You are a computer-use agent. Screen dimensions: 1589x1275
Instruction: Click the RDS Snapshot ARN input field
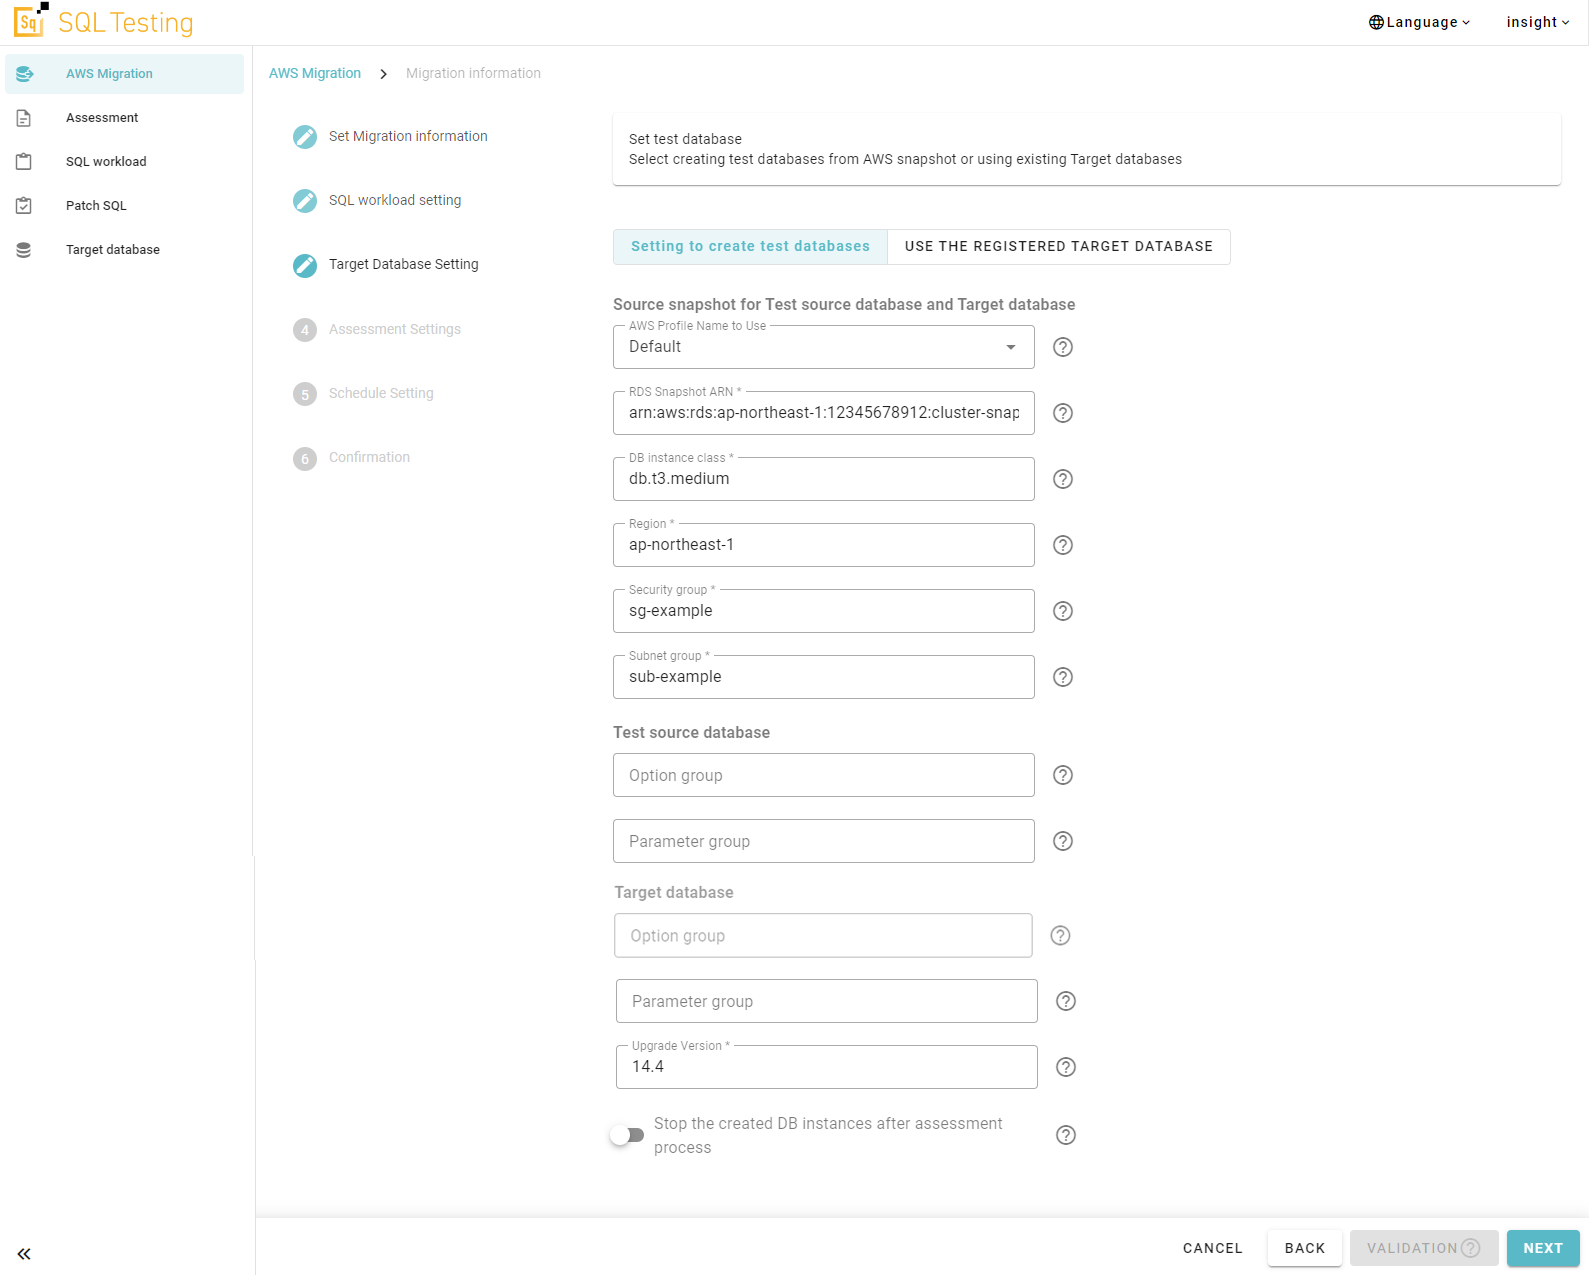point(824,413)
